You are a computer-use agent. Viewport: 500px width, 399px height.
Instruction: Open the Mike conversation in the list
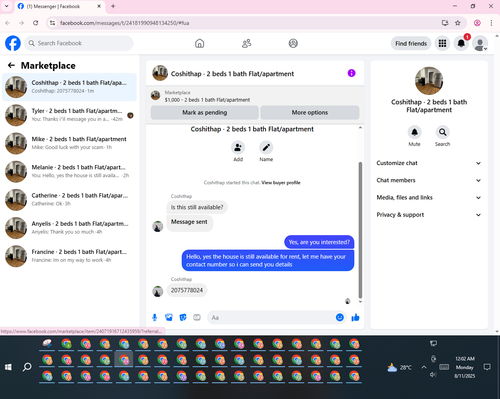tap(69, 143)
